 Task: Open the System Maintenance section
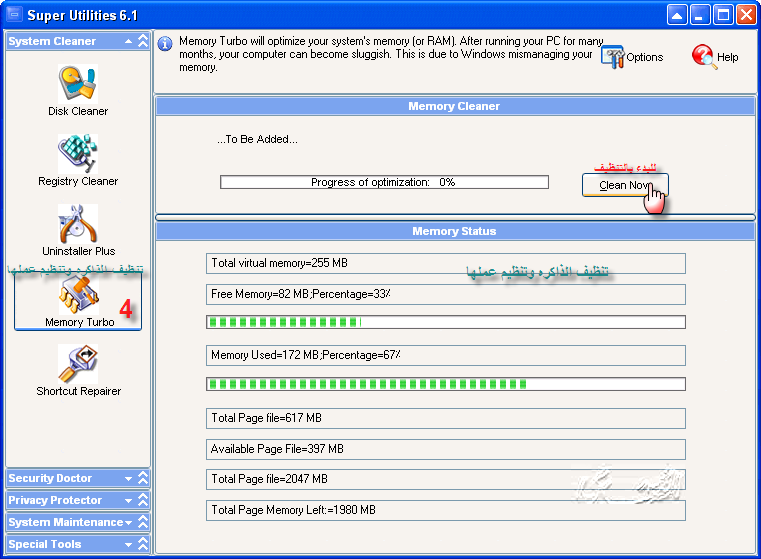(x=78, y=522)
